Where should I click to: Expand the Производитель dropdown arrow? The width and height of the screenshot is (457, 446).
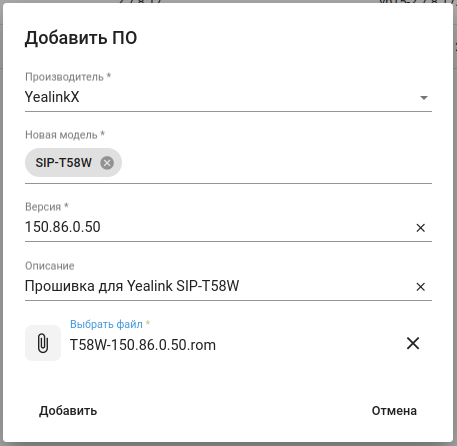(x=424, y=98)
